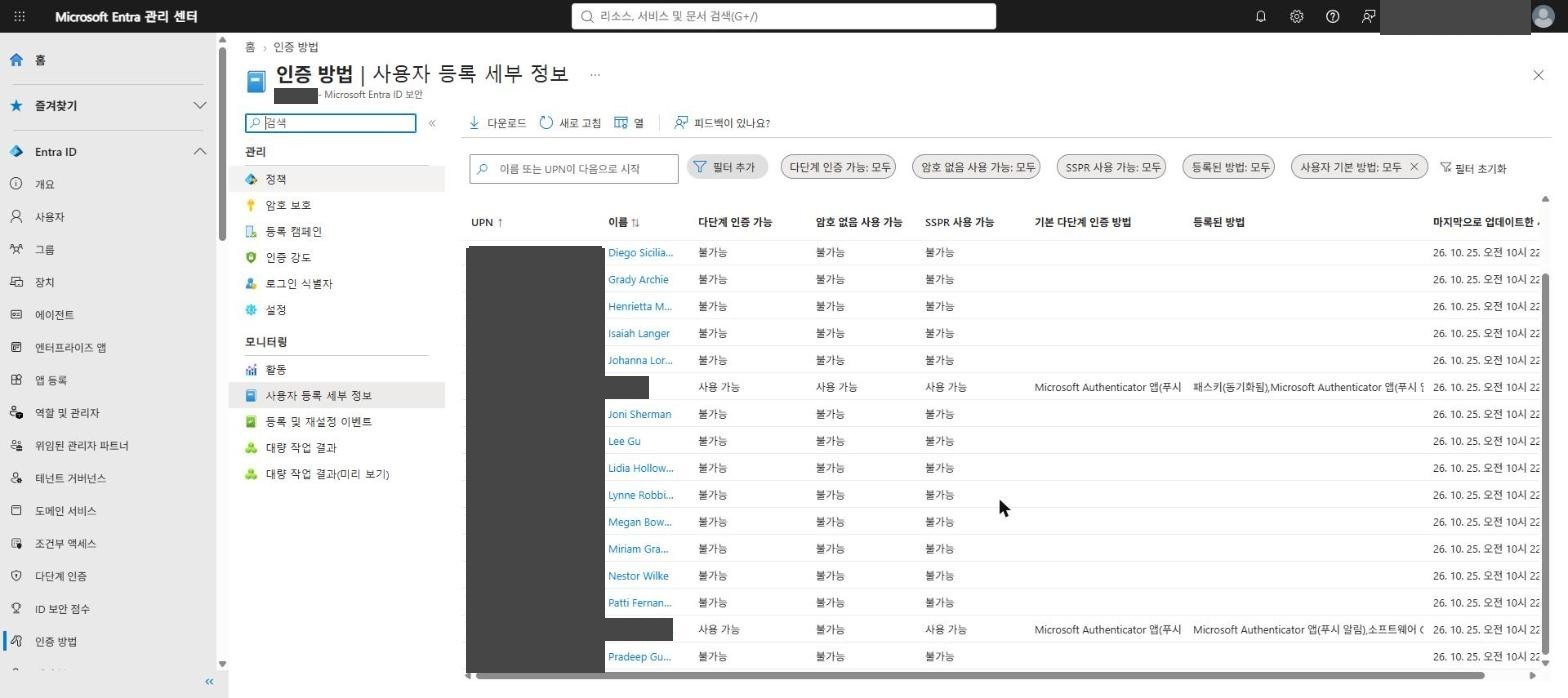Click 다운로드 toolbar button
1568x698 pixels.
[497, 123]
